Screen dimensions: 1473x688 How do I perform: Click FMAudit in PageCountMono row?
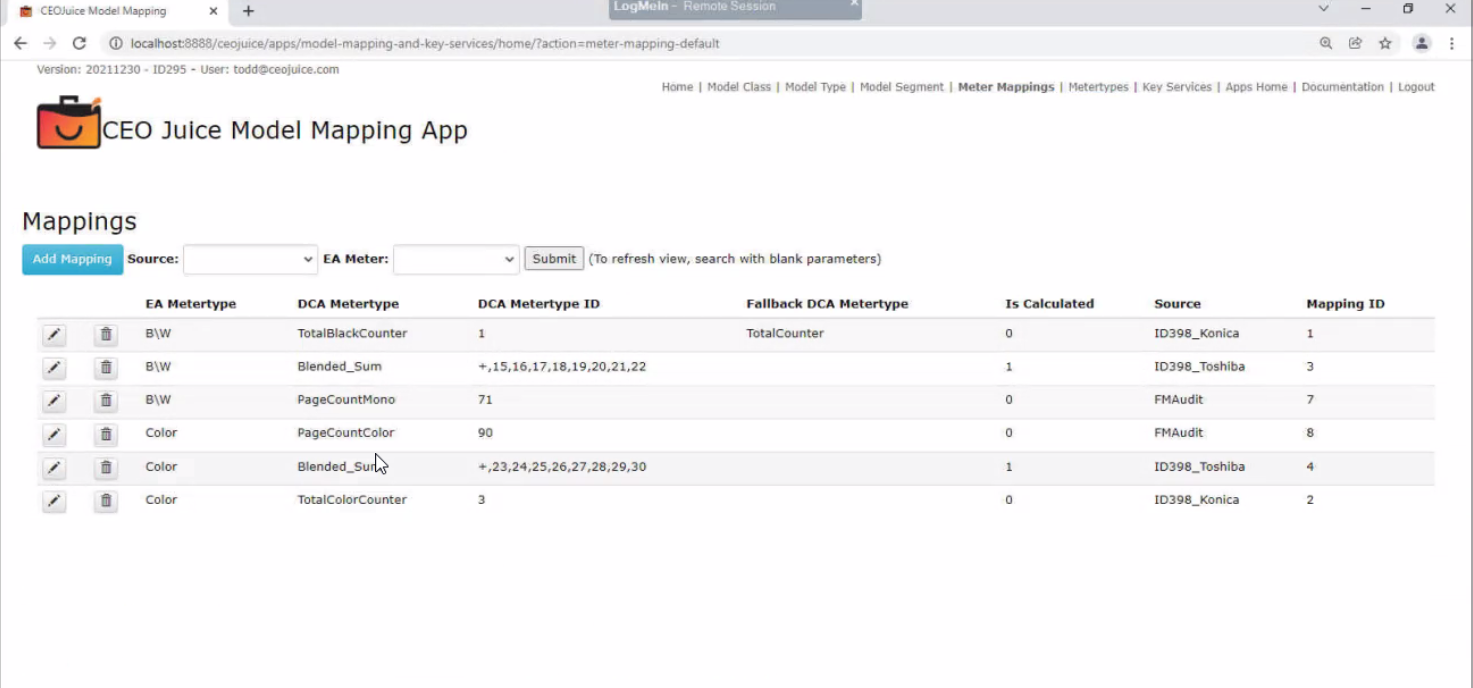[x=1179, y=400]
